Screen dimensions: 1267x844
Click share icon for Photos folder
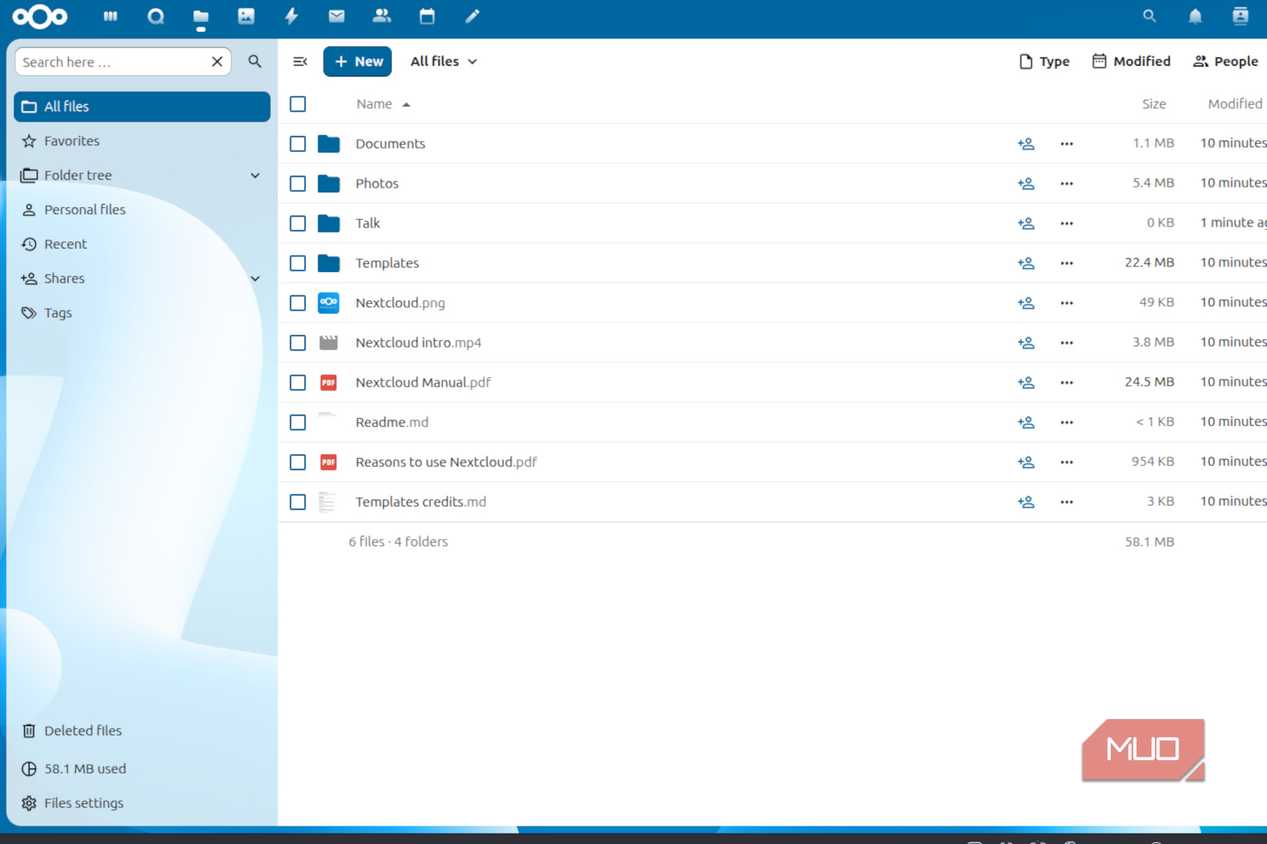click(x=1026, y=184)
